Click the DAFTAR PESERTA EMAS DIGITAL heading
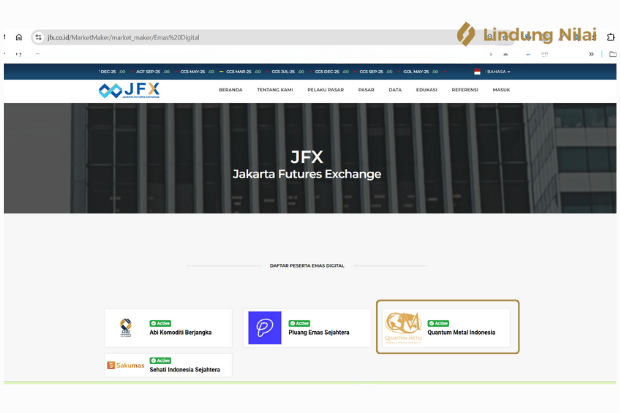 coord(307,266)
